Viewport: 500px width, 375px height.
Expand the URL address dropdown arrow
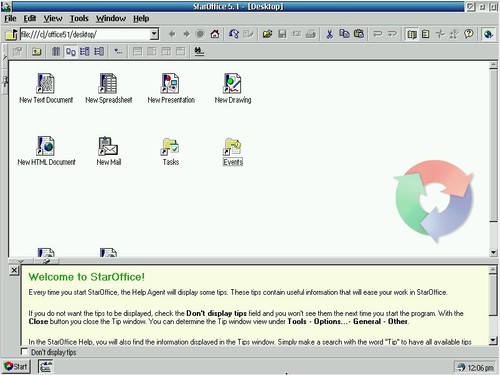coord(154,34)
